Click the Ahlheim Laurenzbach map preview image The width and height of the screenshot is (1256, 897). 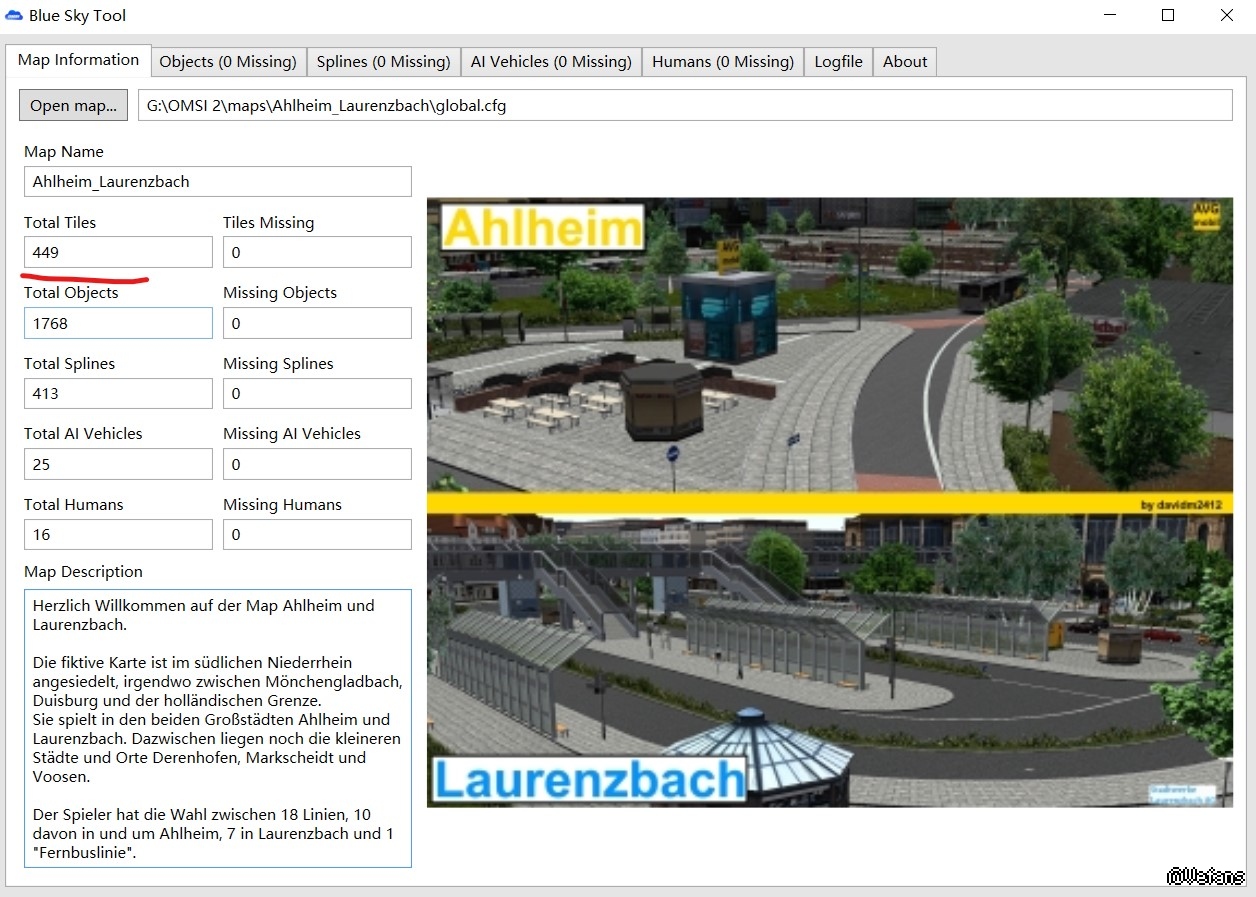pos(830,502)
